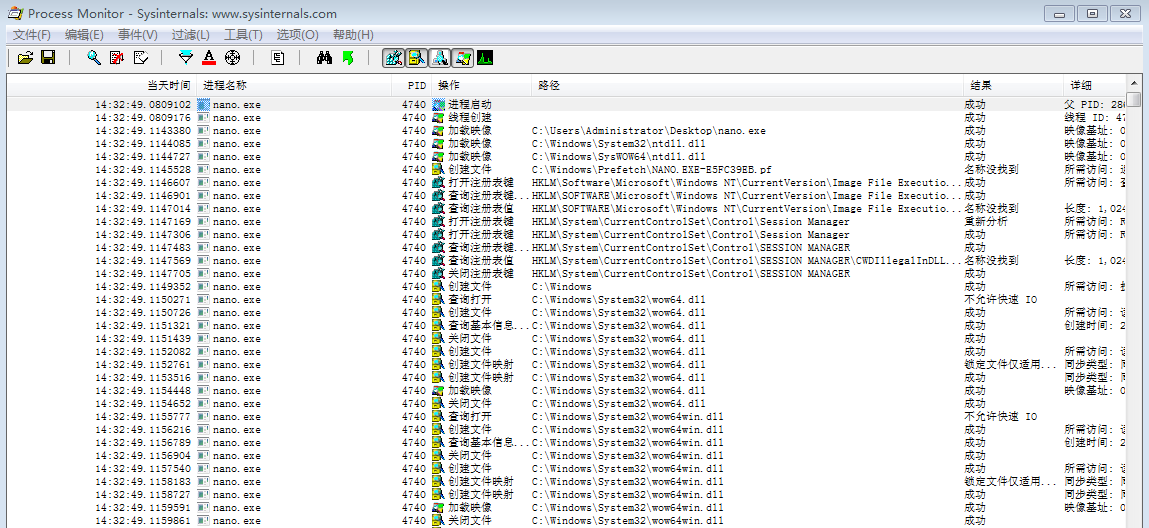
Task: Select 关闭注册表键 operation text
Action: click(481, 273)
